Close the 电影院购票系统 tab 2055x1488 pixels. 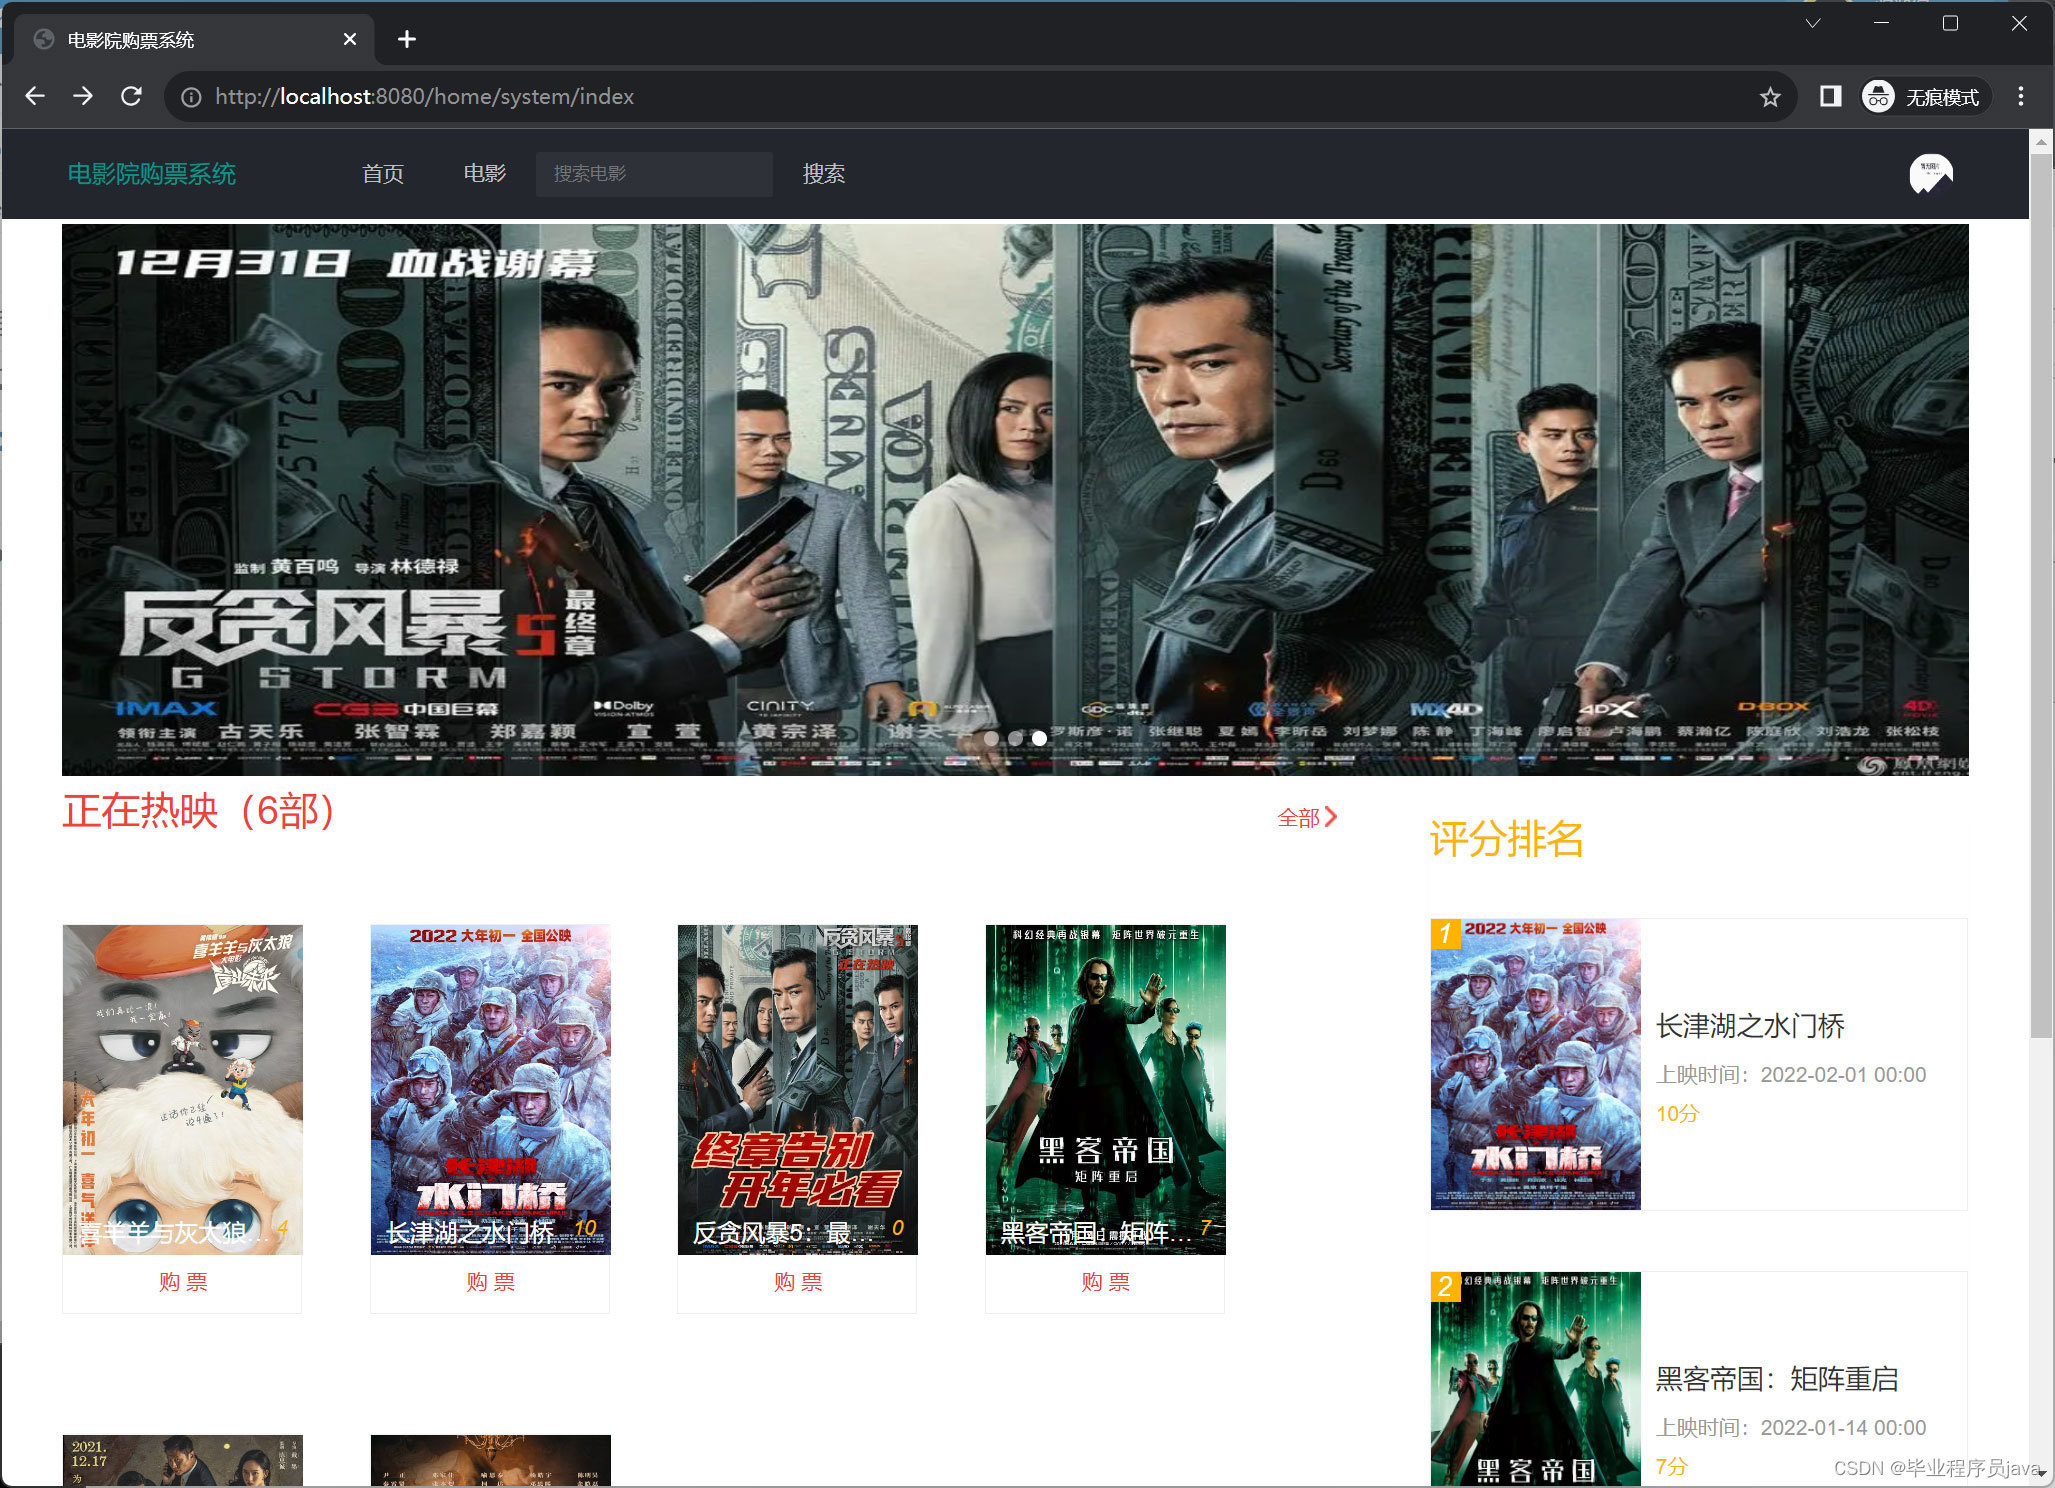tap(349, 39)
